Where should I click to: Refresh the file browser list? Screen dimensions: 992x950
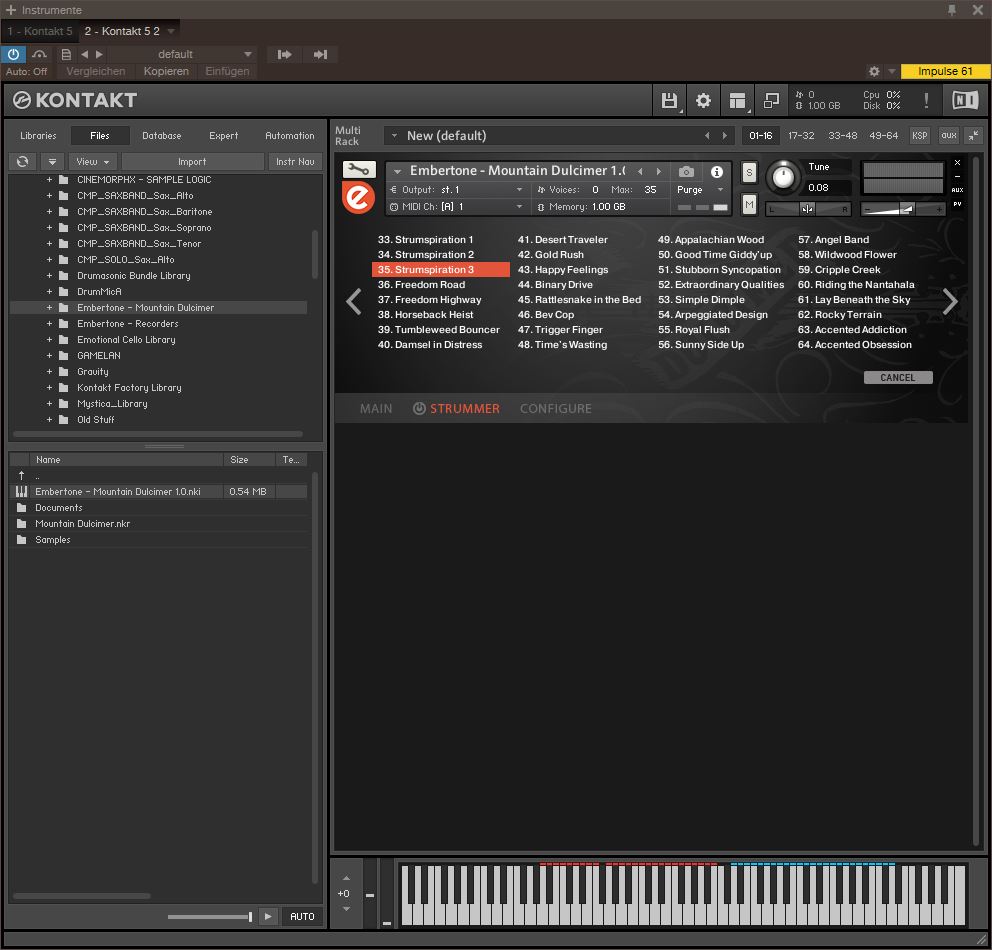tap(23, 161)
